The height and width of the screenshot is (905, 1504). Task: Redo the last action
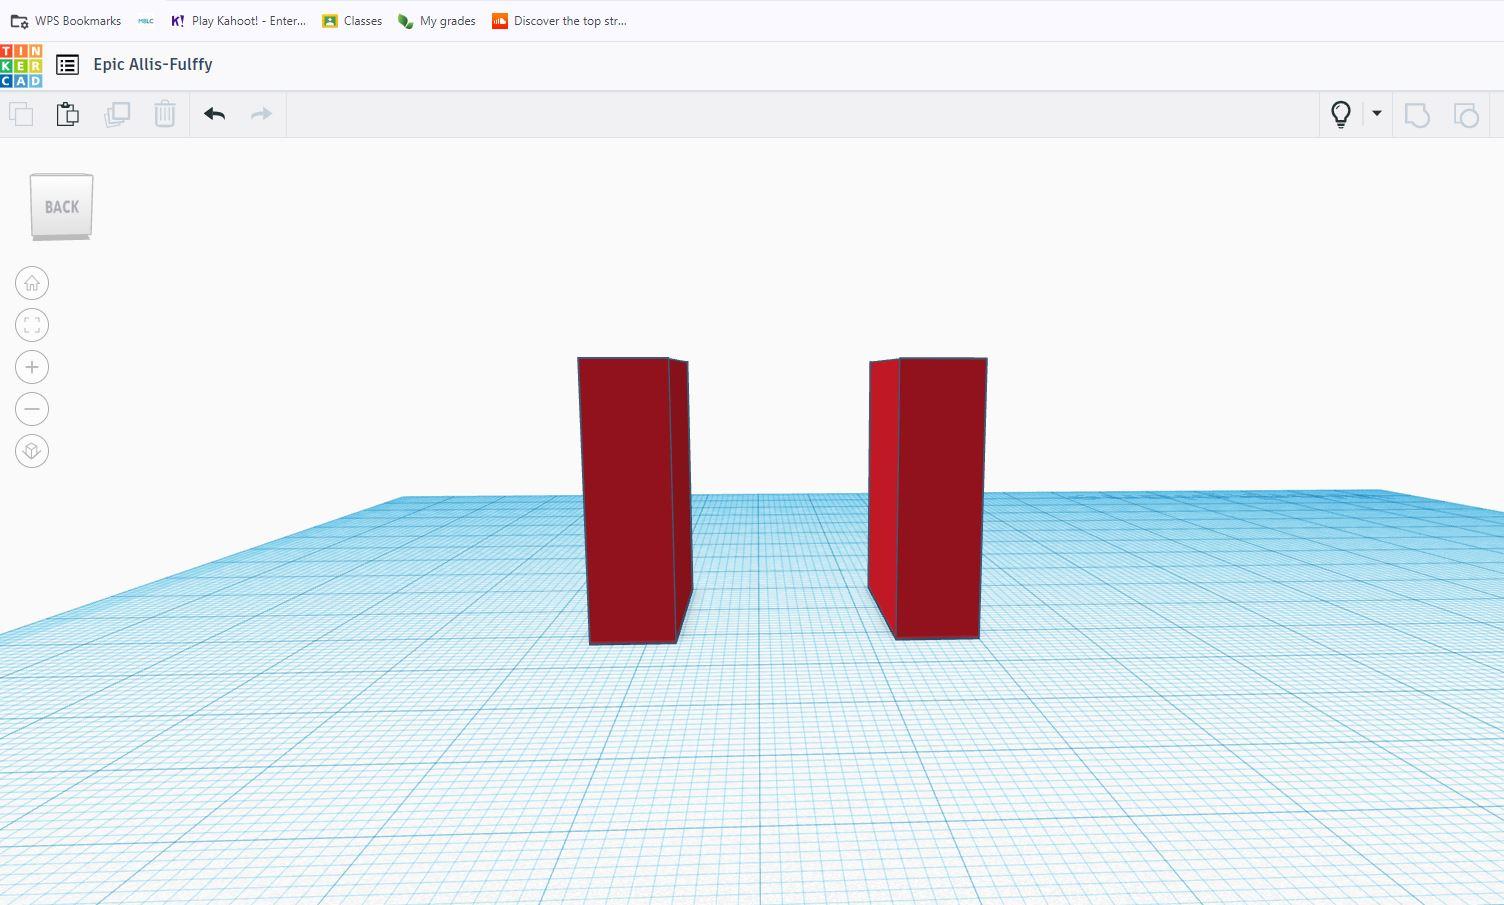tap(261, 114)
